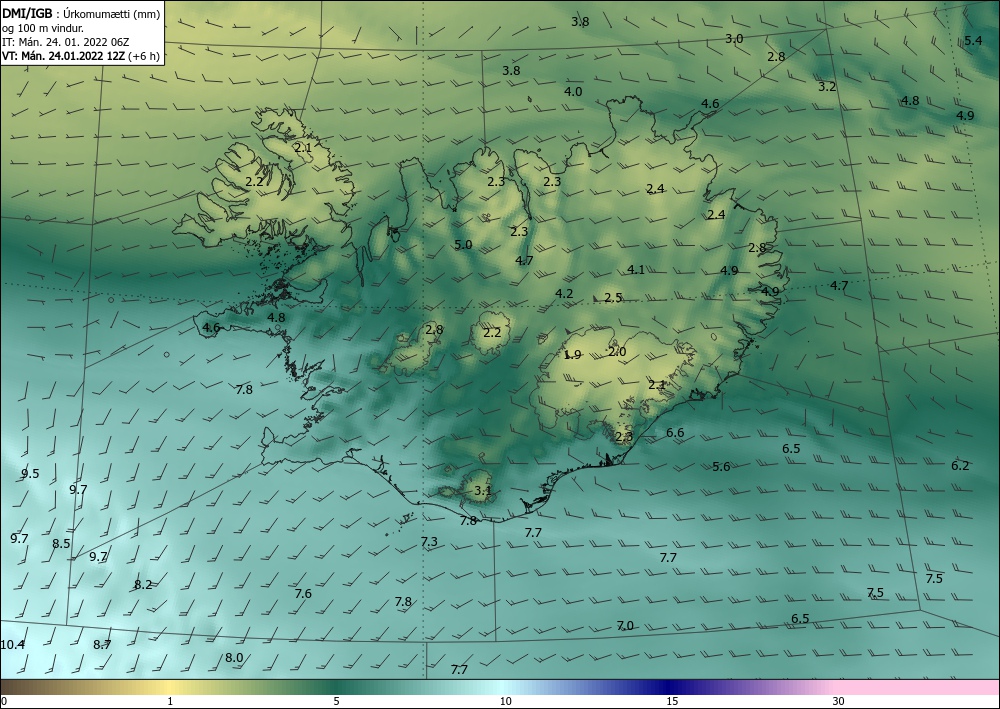
Task: Click the 3.2 value label
Action: [x=827, y=87]
